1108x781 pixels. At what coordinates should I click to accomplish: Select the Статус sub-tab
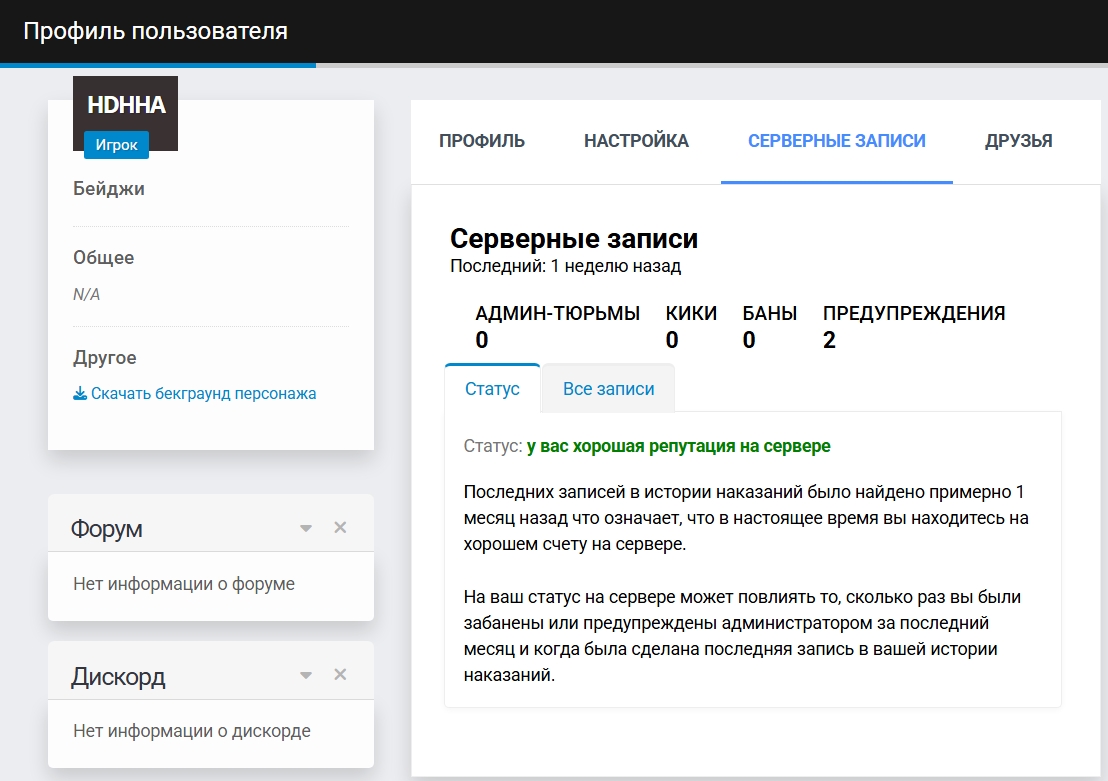(x=492, y=389)
